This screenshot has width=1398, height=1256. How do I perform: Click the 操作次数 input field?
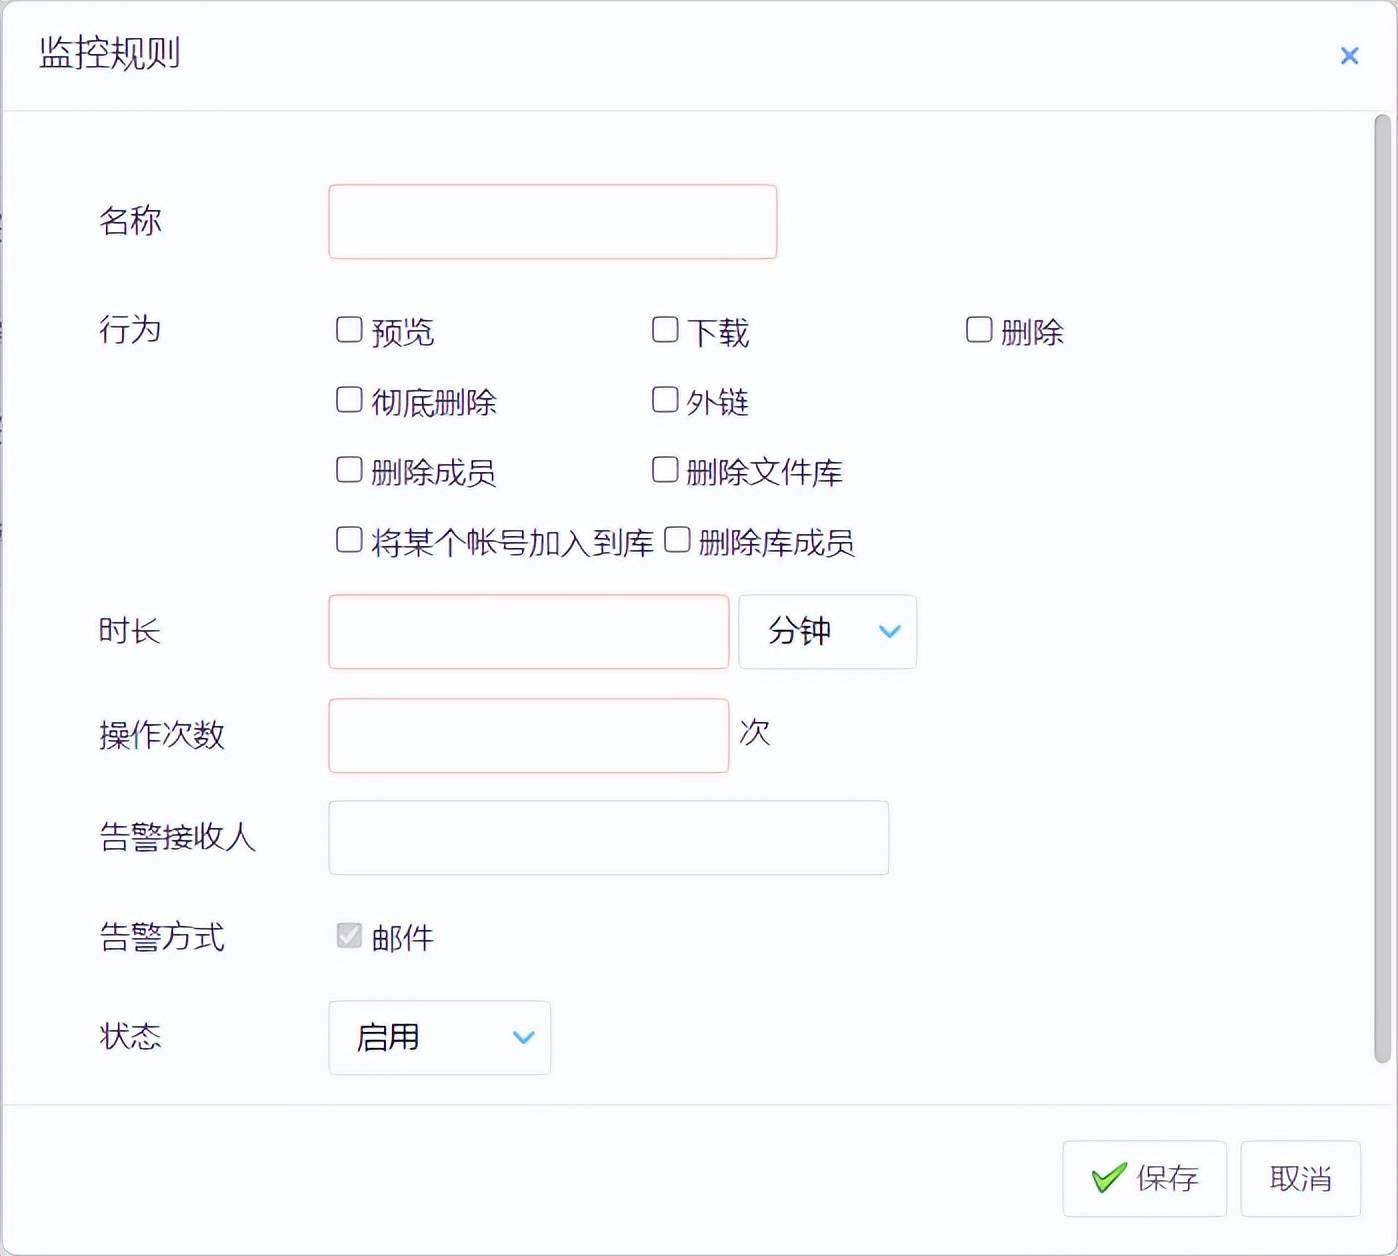[x=528, y=736]
